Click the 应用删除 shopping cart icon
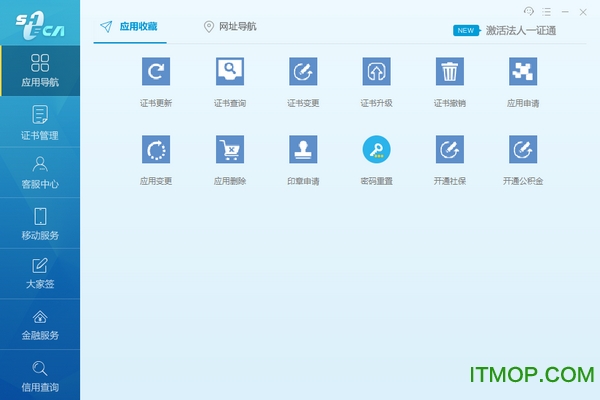Viewport: 600px width, 400px height. [230, 149]
